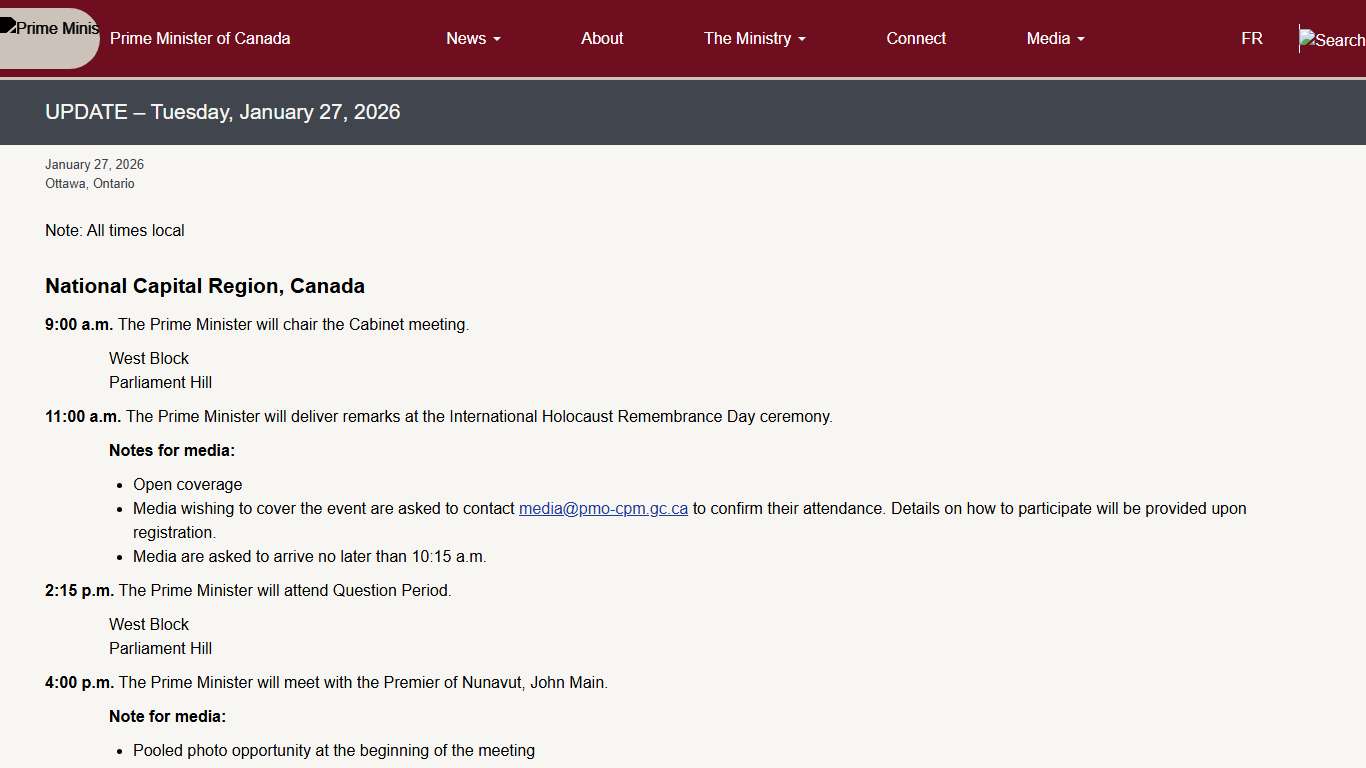This screenshot has width=1366, height=768.
Task: Open the Media dropdown menu
Action: 1054,38
